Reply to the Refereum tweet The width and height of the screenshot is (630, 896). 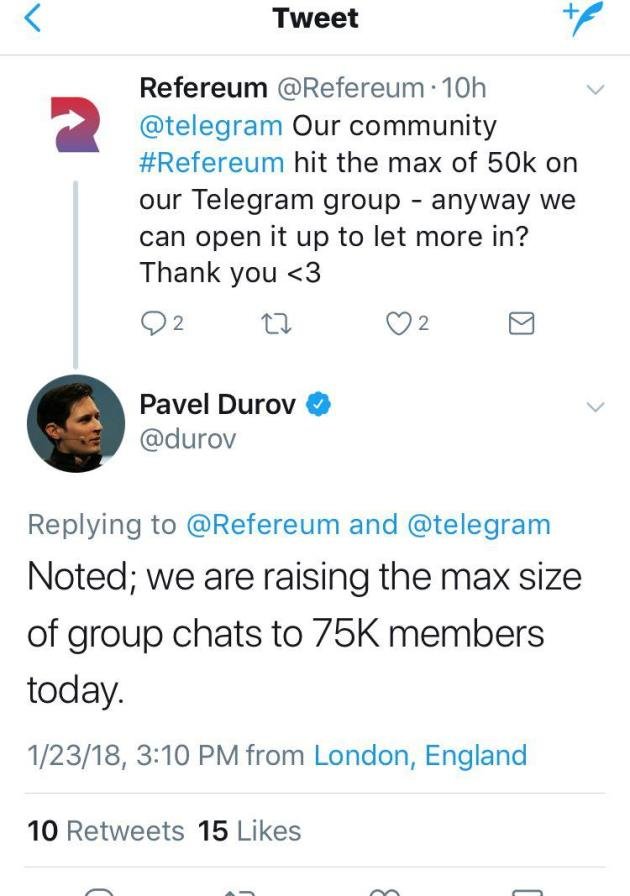pyautogui.click(x=162, y=323)
